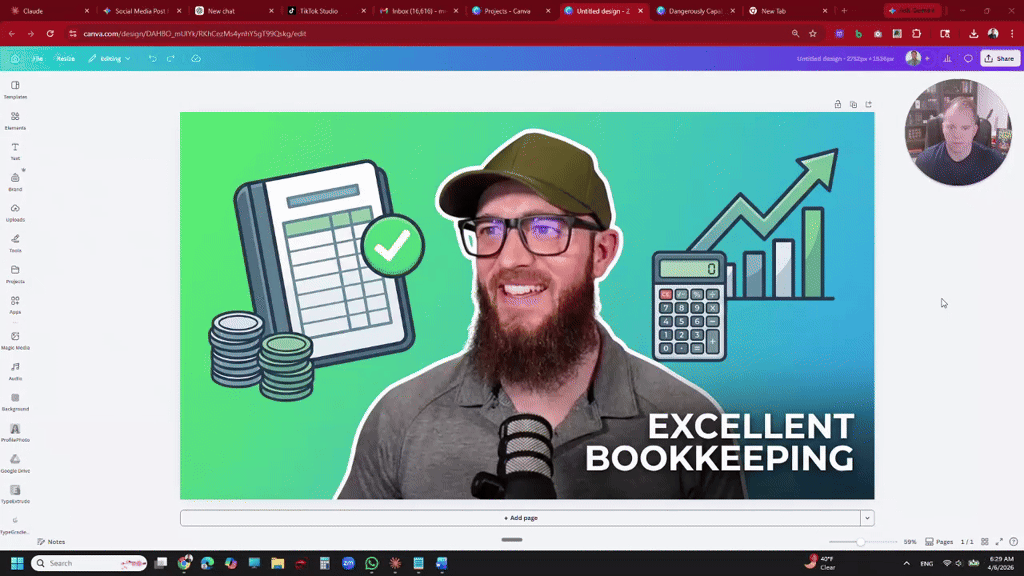Go to the Canva home page
Image resolution: width=1024 pixels, height=576 pixels.
tap(15, 58)
